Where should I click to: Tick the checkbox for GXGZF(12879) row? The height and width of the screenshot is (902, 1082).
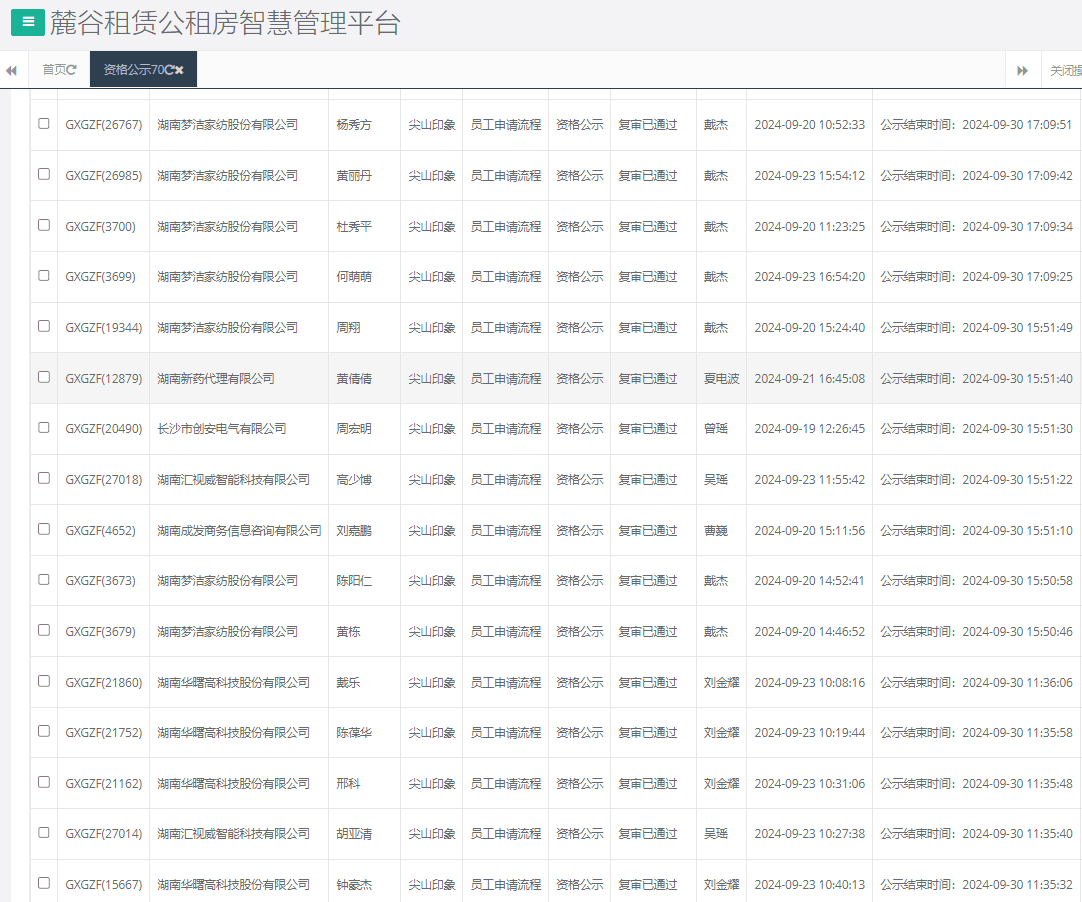pos(44,377)
